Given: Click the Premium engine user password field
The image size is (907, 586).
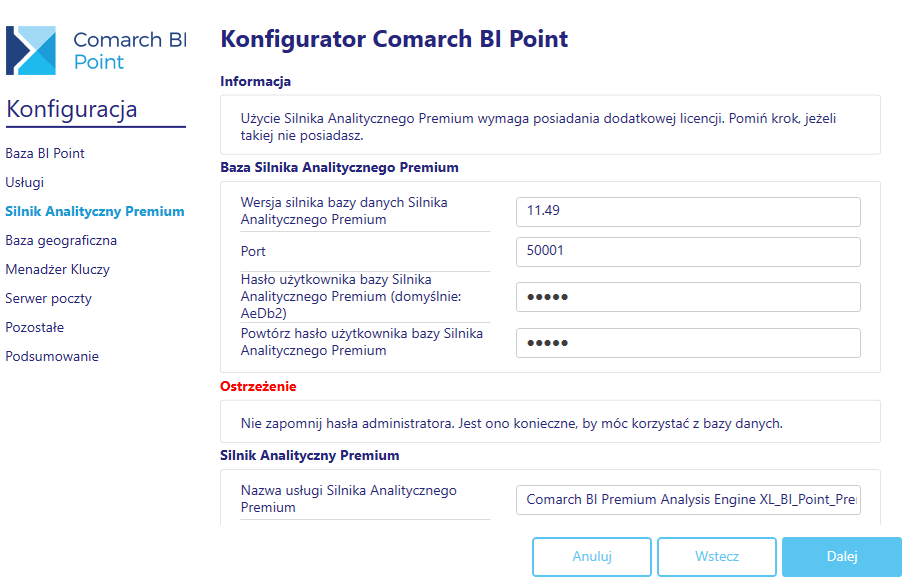Looking at the screenshot, I should [x=688, y=297].
